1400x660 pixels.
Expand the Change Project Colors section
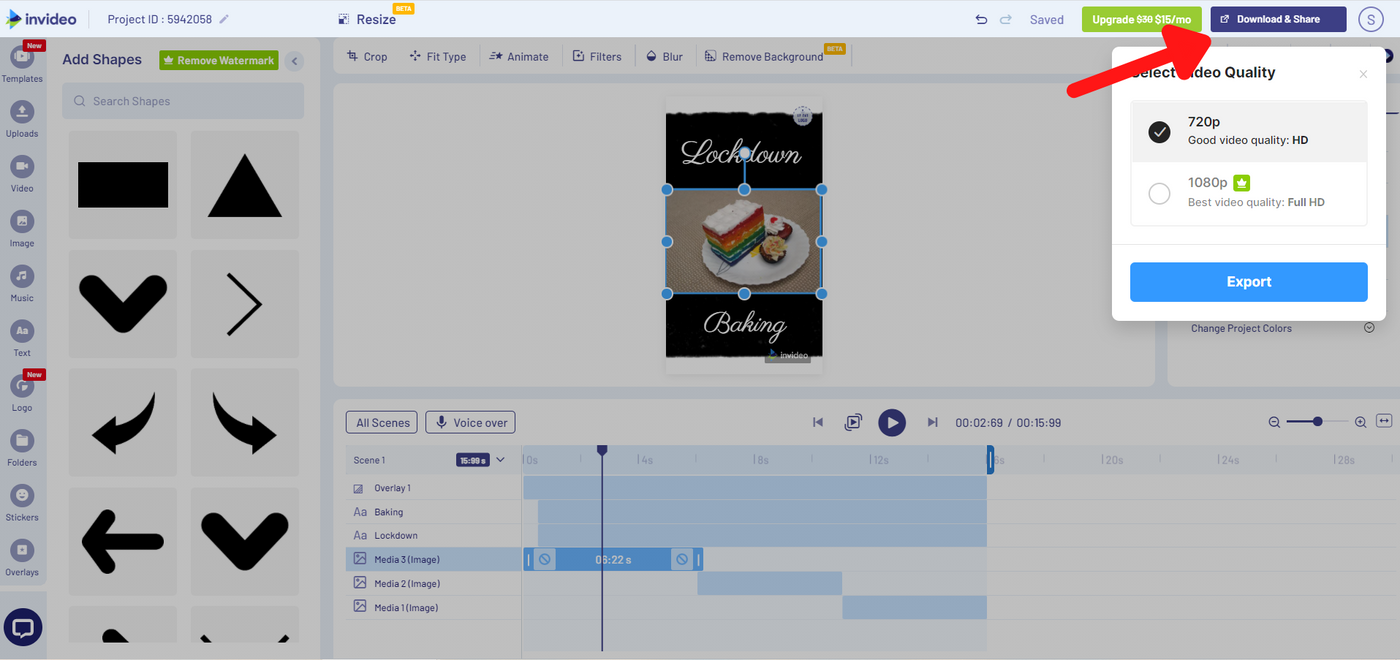coord(1368,327)
